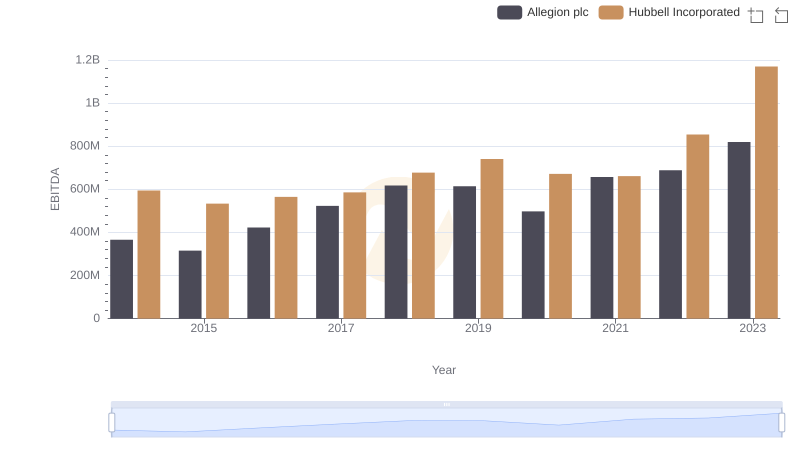Click the Hubbell 2022 bar
800x461 pixels.
point(697,226)
